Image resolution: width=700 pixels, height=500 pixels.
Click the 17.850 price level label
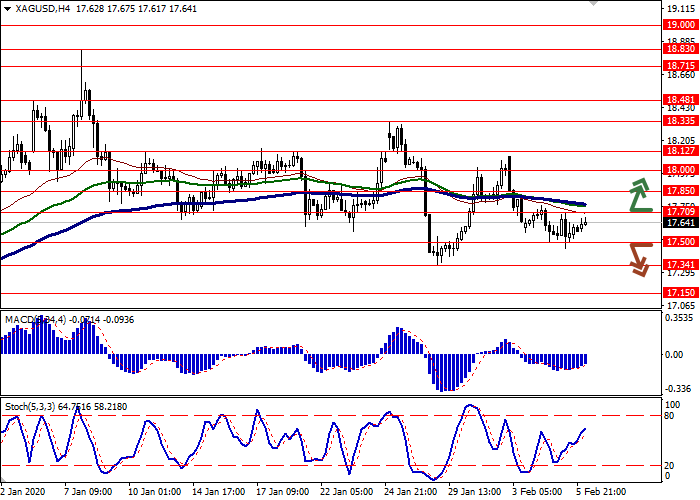(x=680, y=190)
